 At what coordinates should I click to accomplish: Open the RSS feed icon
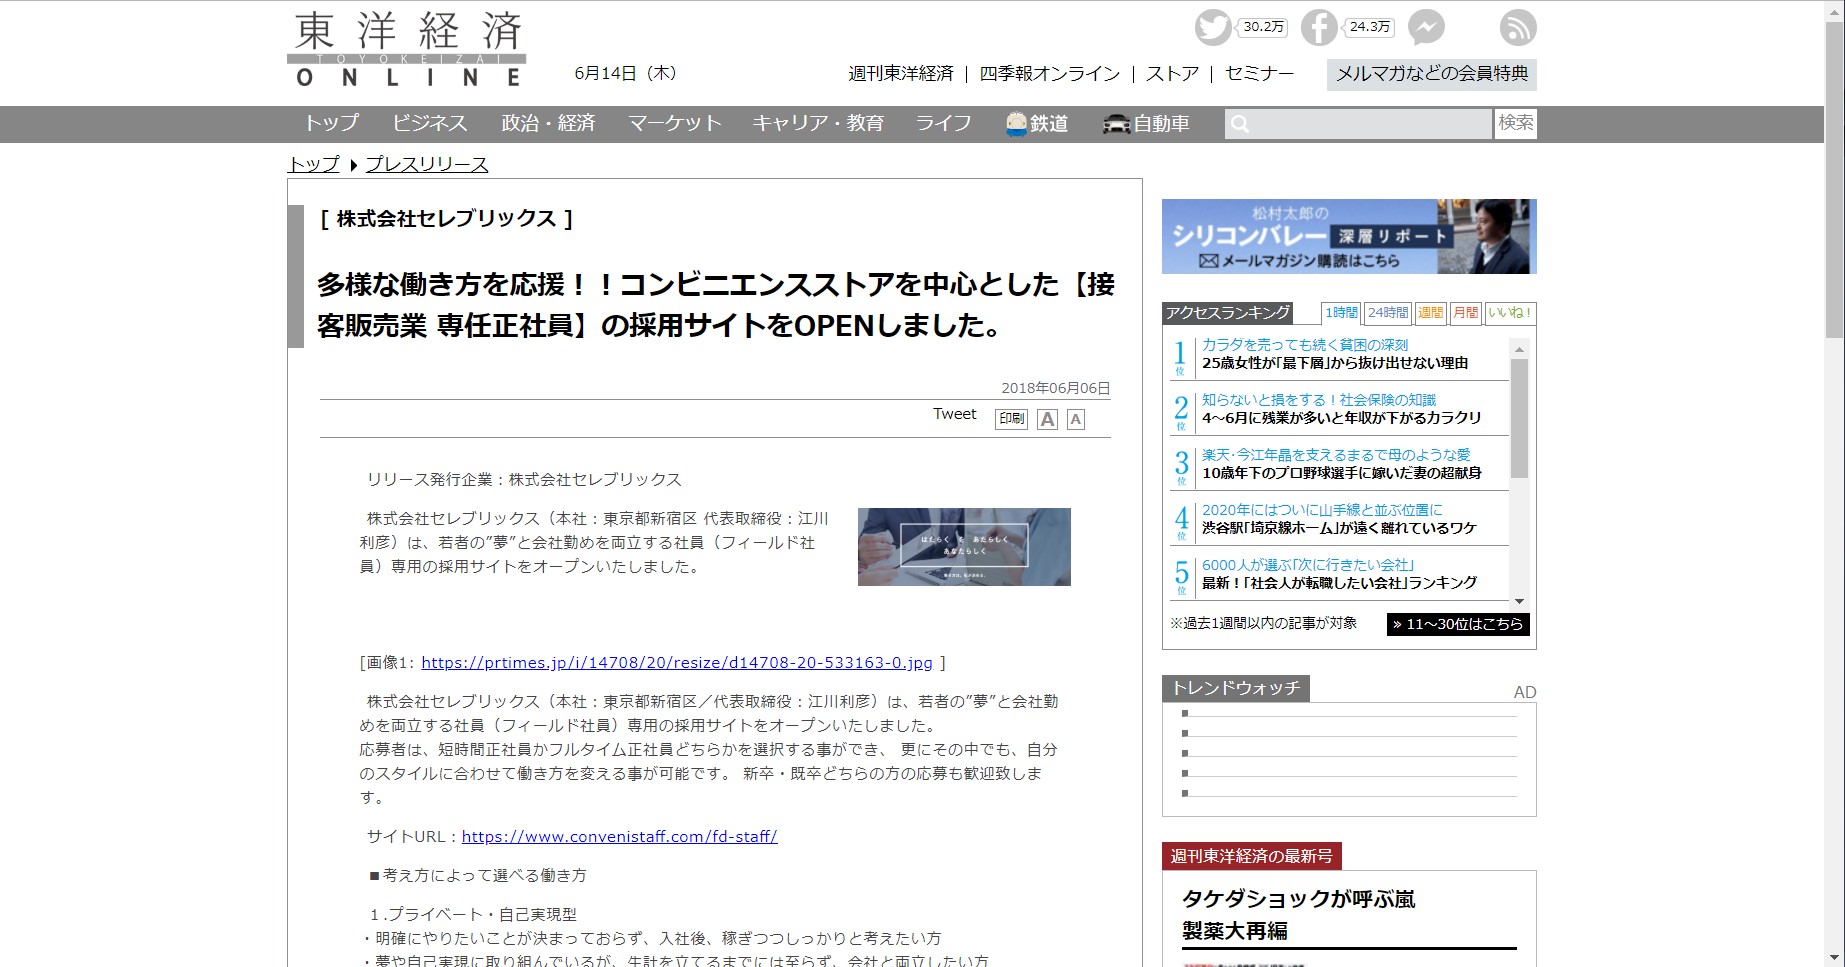tap(1518, 27)
